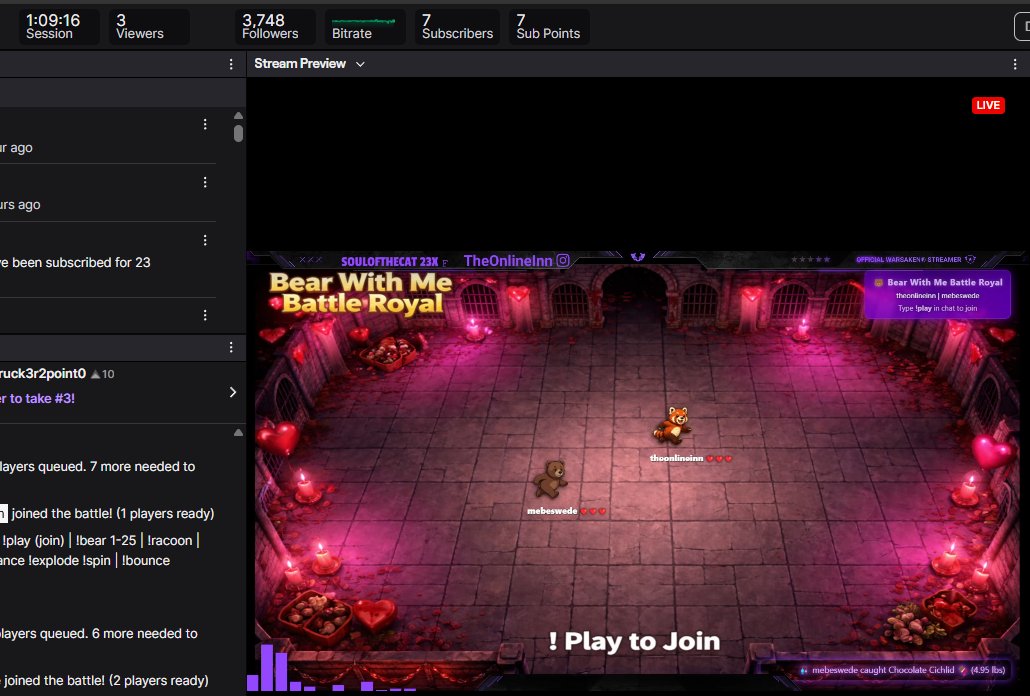Open the Stream Preview panel's three-dot menu
The height and width of the screenshot is (696, 1030).
[1015, 64]
